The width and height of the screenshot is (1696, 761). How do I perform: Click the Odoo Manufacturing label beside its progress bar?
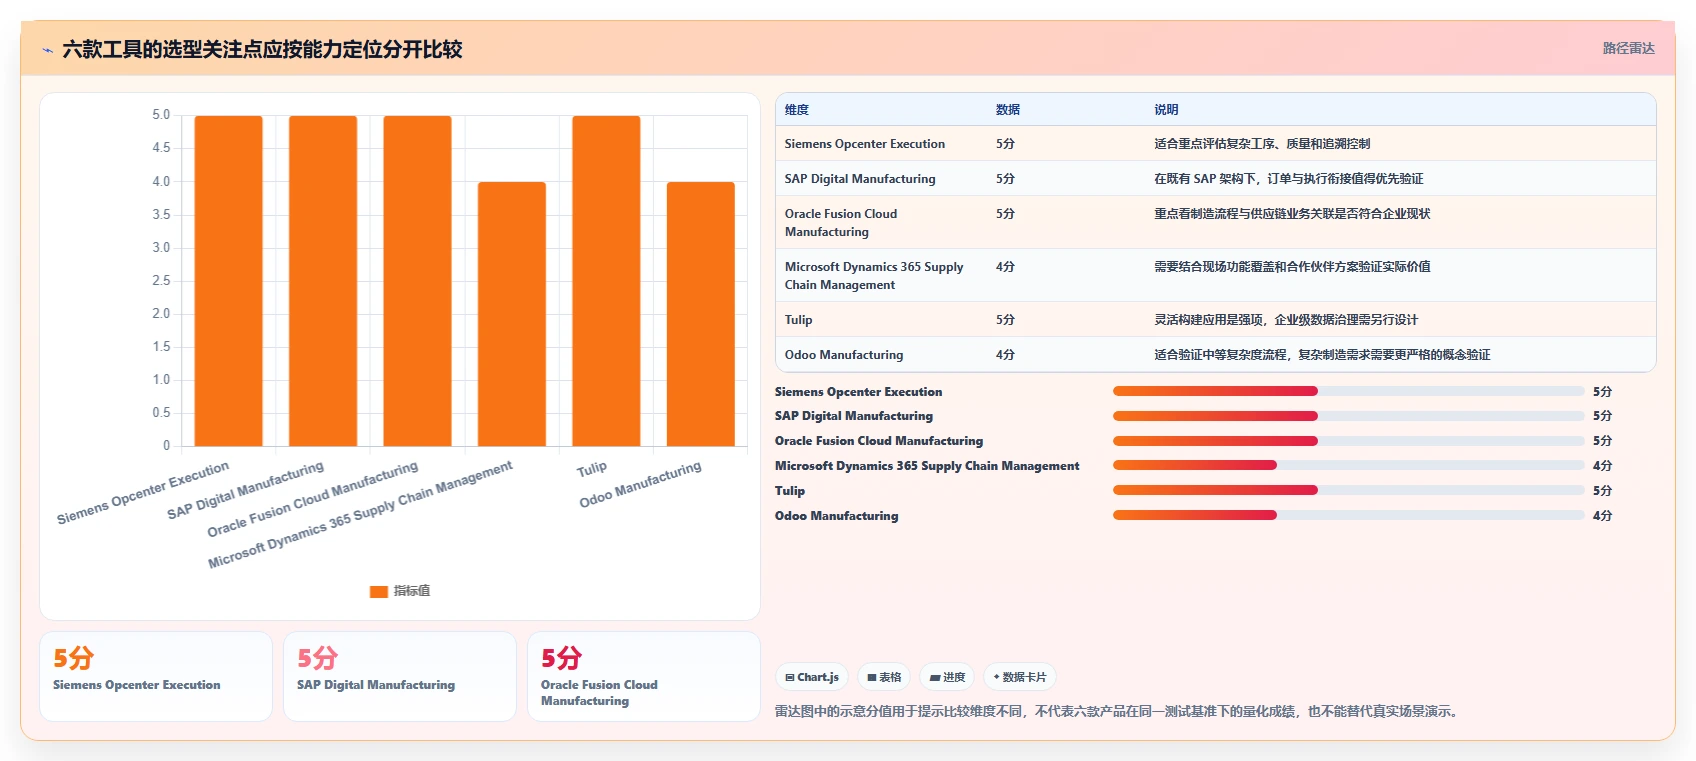coord(837,516)
